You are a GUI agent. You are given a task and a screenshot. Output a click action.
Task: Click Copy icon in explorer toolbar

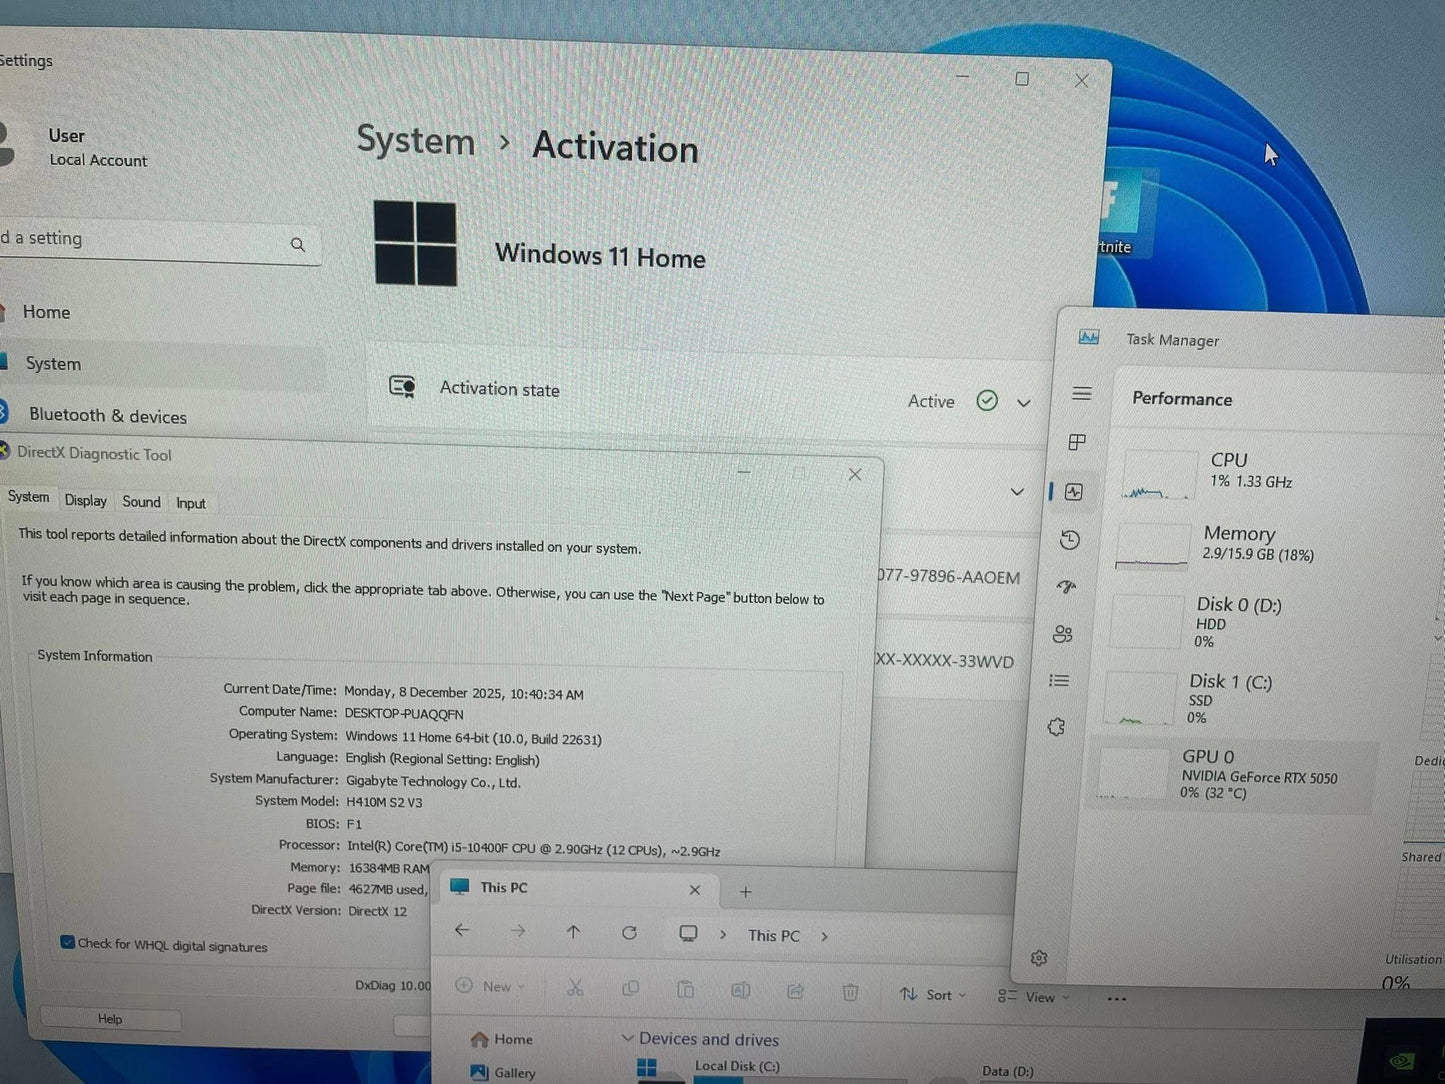(x=630, y=988)
